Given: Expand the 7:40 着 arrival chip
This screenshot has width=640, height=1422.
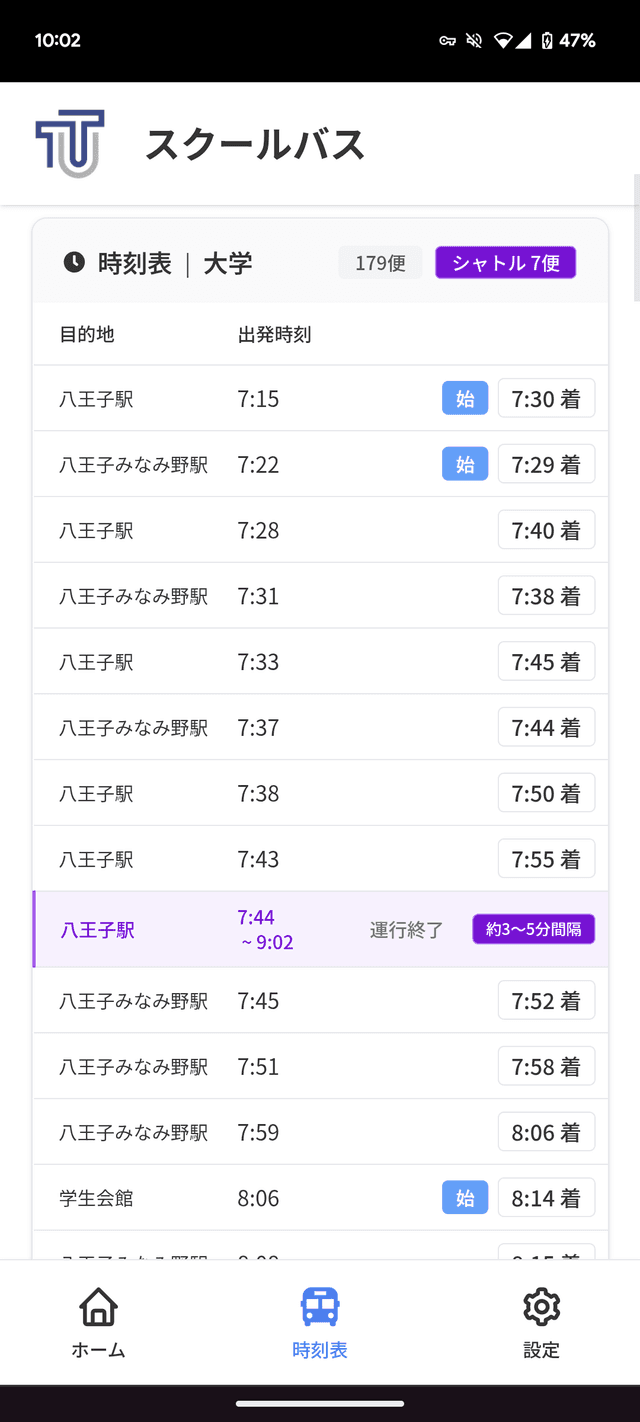Looking at the screenshot, I should click(546, 529).
